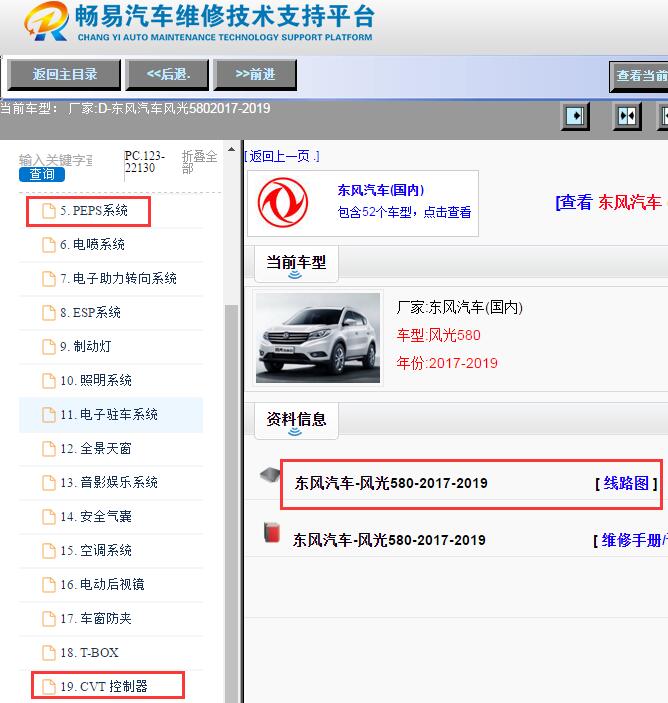
Task: Click PC.123-22130 text in sidebar
Action: pos(144,162)
